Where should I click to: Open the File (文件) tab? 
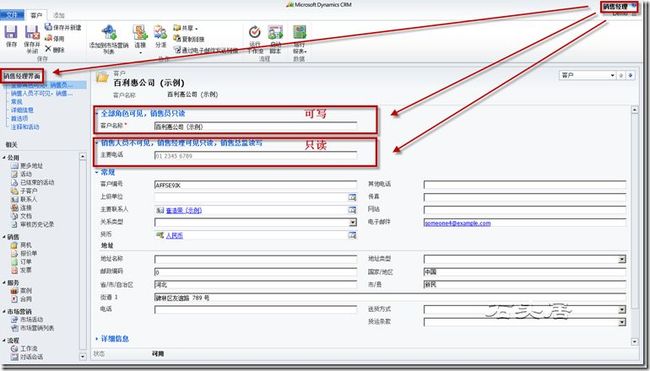[x=12, y=15]
